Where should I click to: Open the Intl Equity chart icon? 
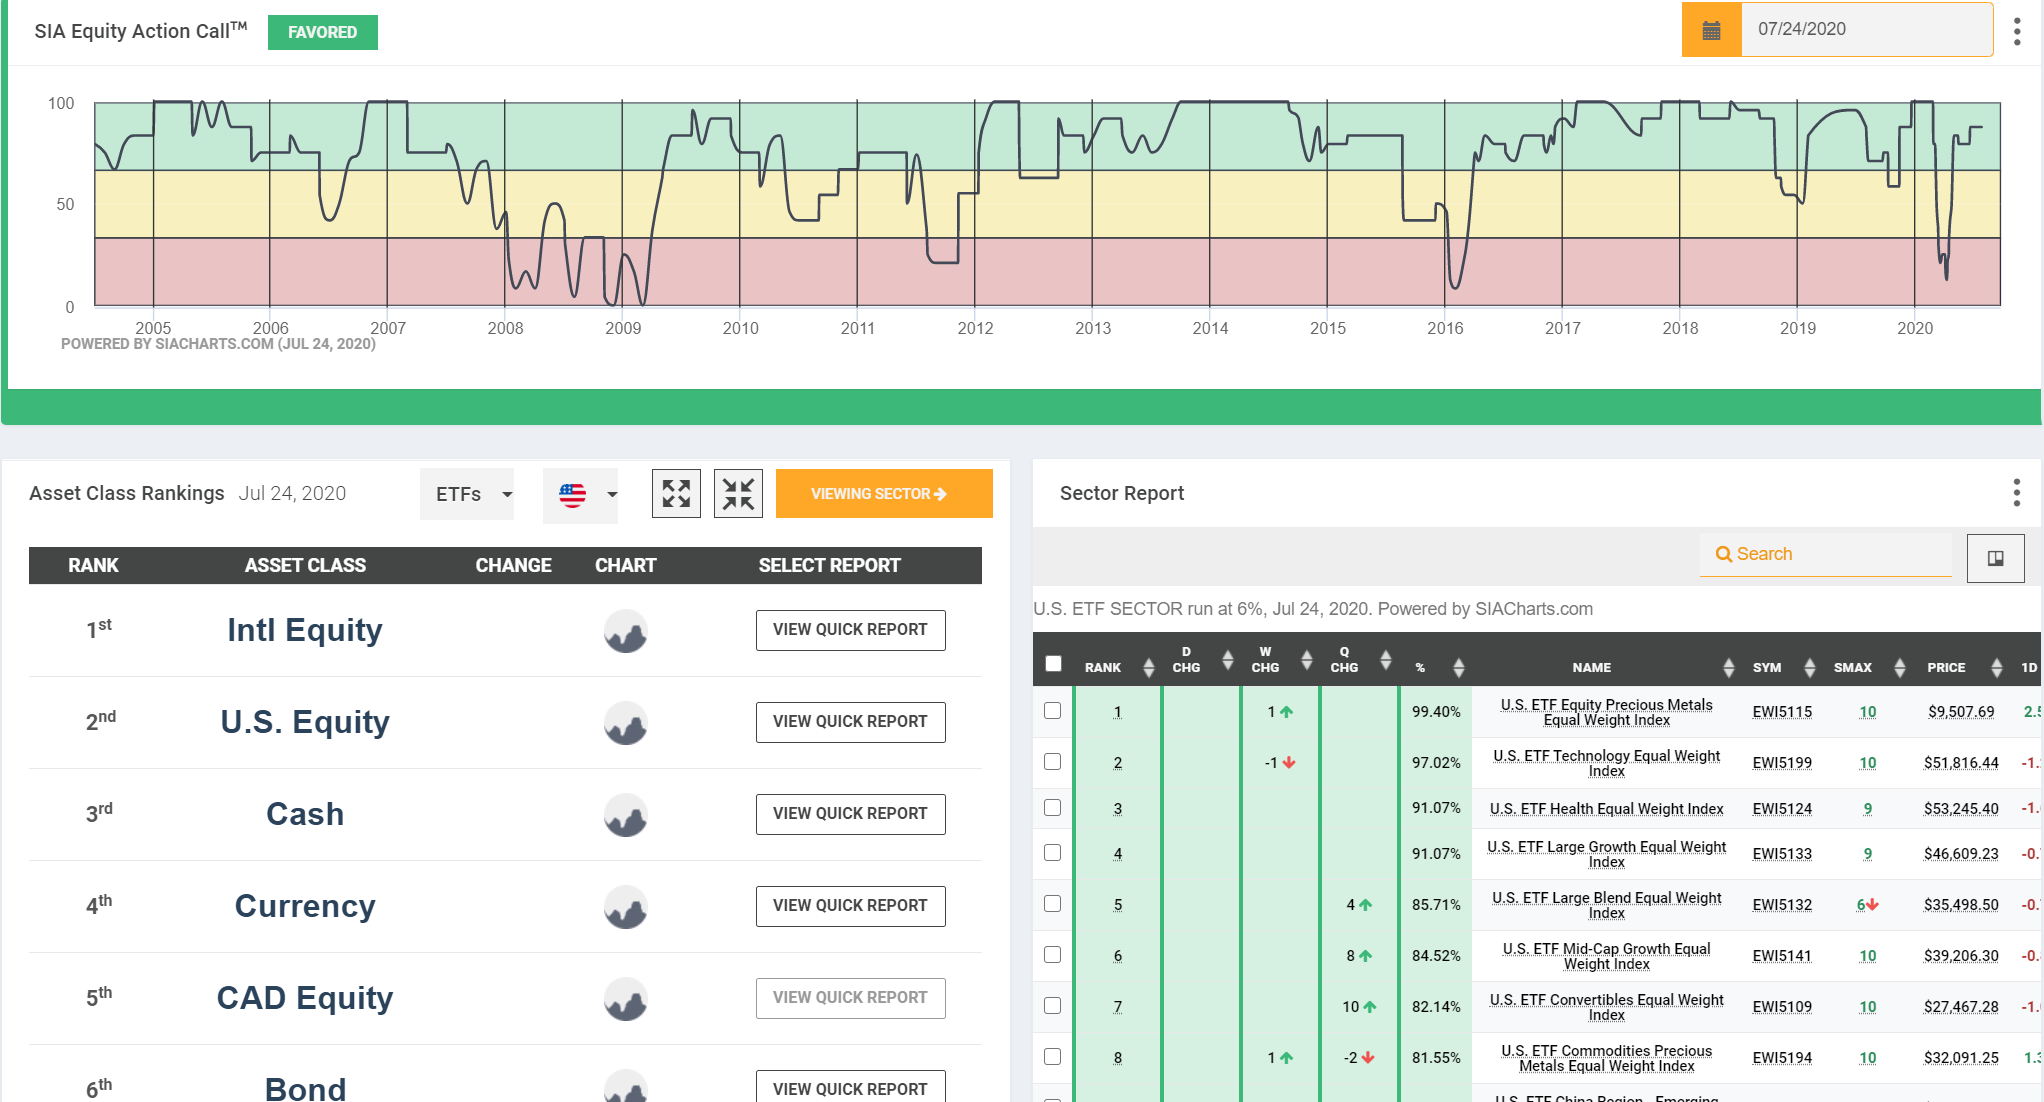coord(626,631)
